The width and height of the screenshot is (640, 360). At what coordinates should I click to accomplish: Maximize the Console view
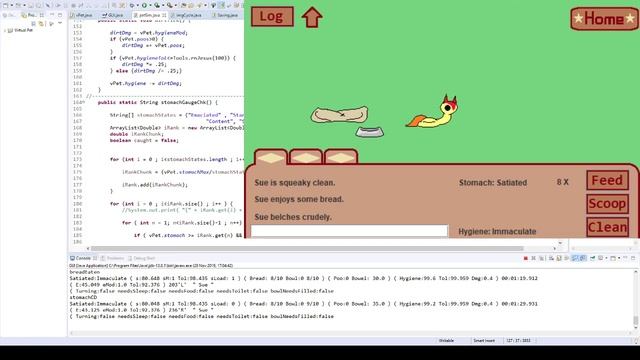(633, 258)
